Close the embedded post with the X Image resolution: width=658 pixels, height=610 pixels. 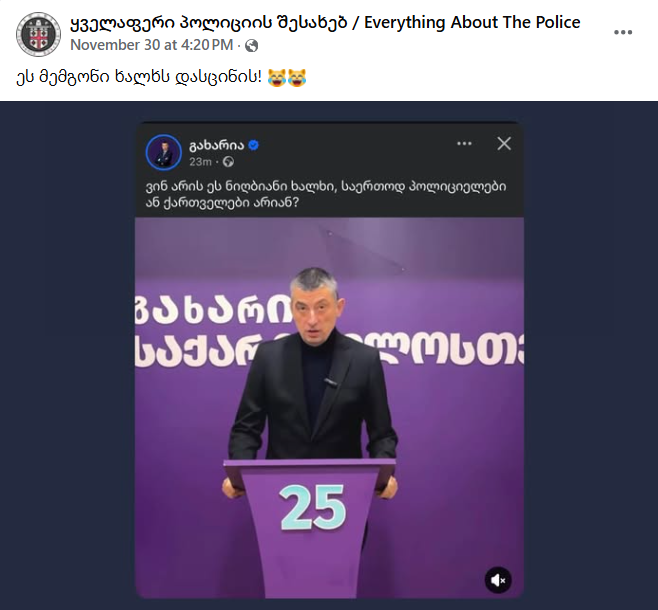(x=504, y=143)
